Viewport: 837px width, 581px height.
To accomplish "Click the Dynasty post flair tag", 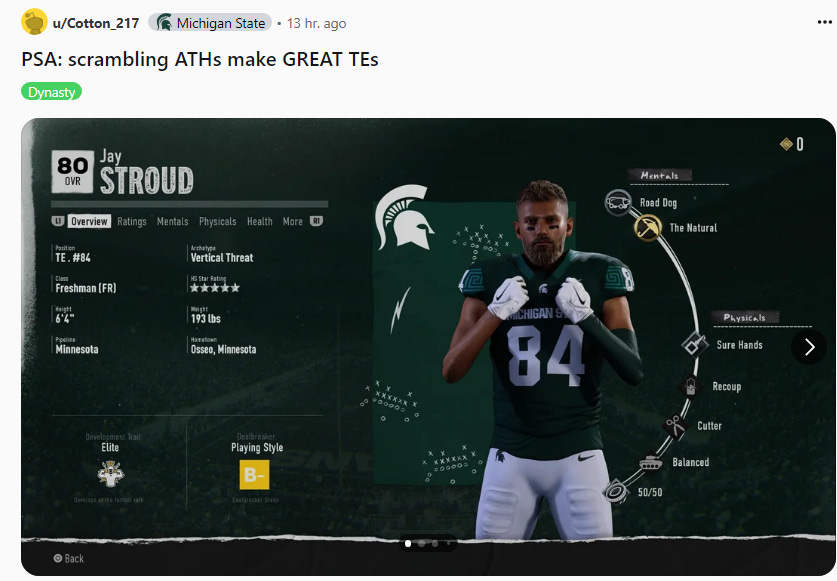I will pyautogui.click(x=51, y=92).
